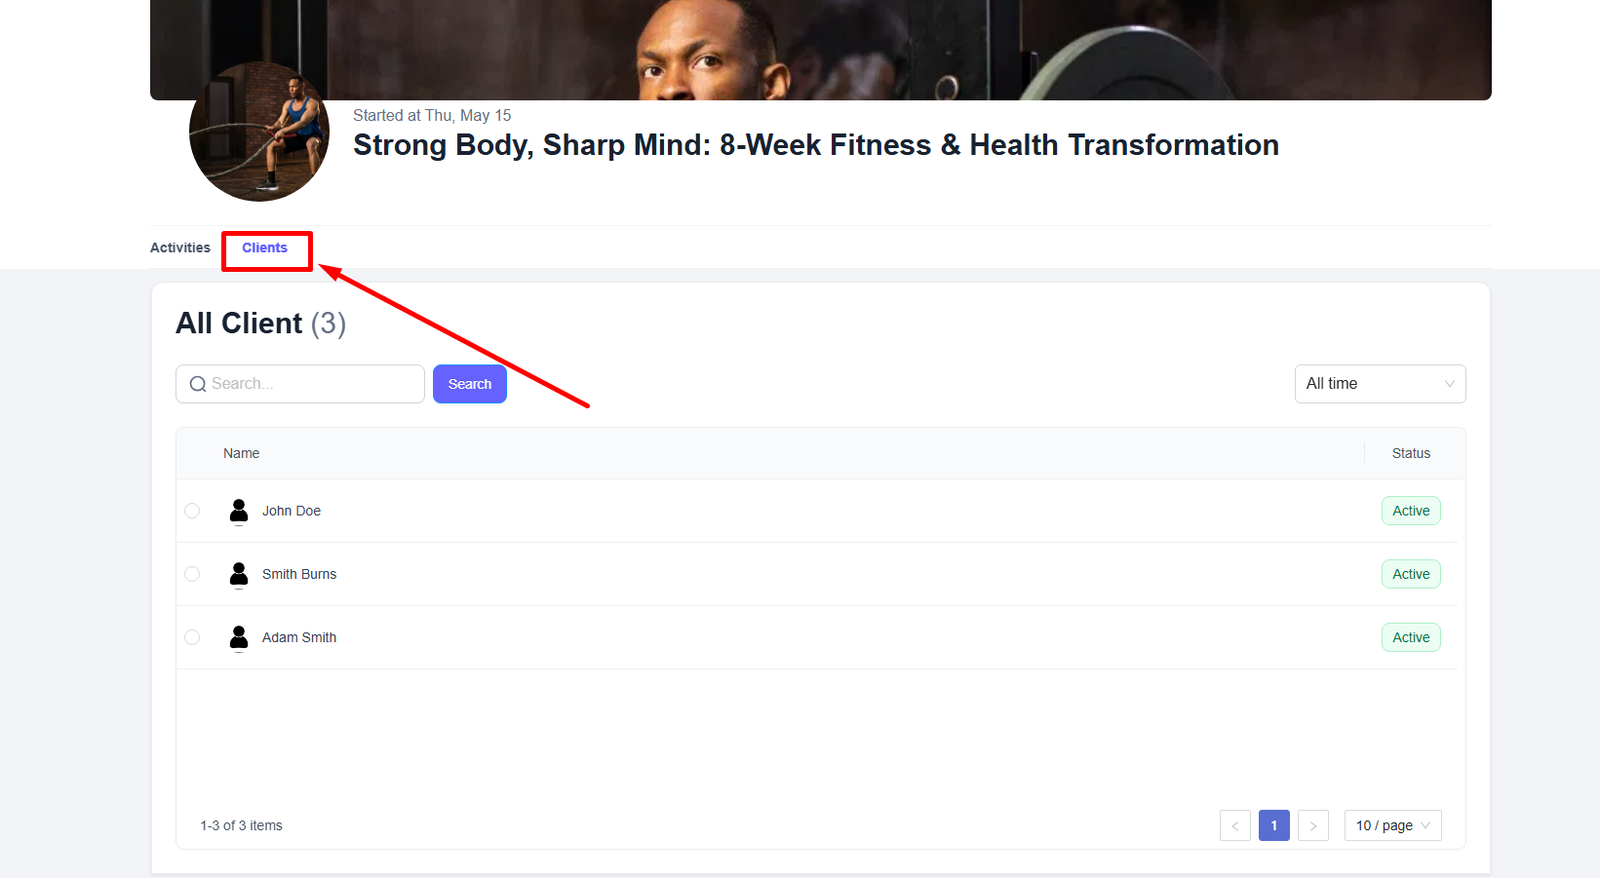Click John Doe's avatar icon
Viewport: 1600px width, 878px height.
238,511
